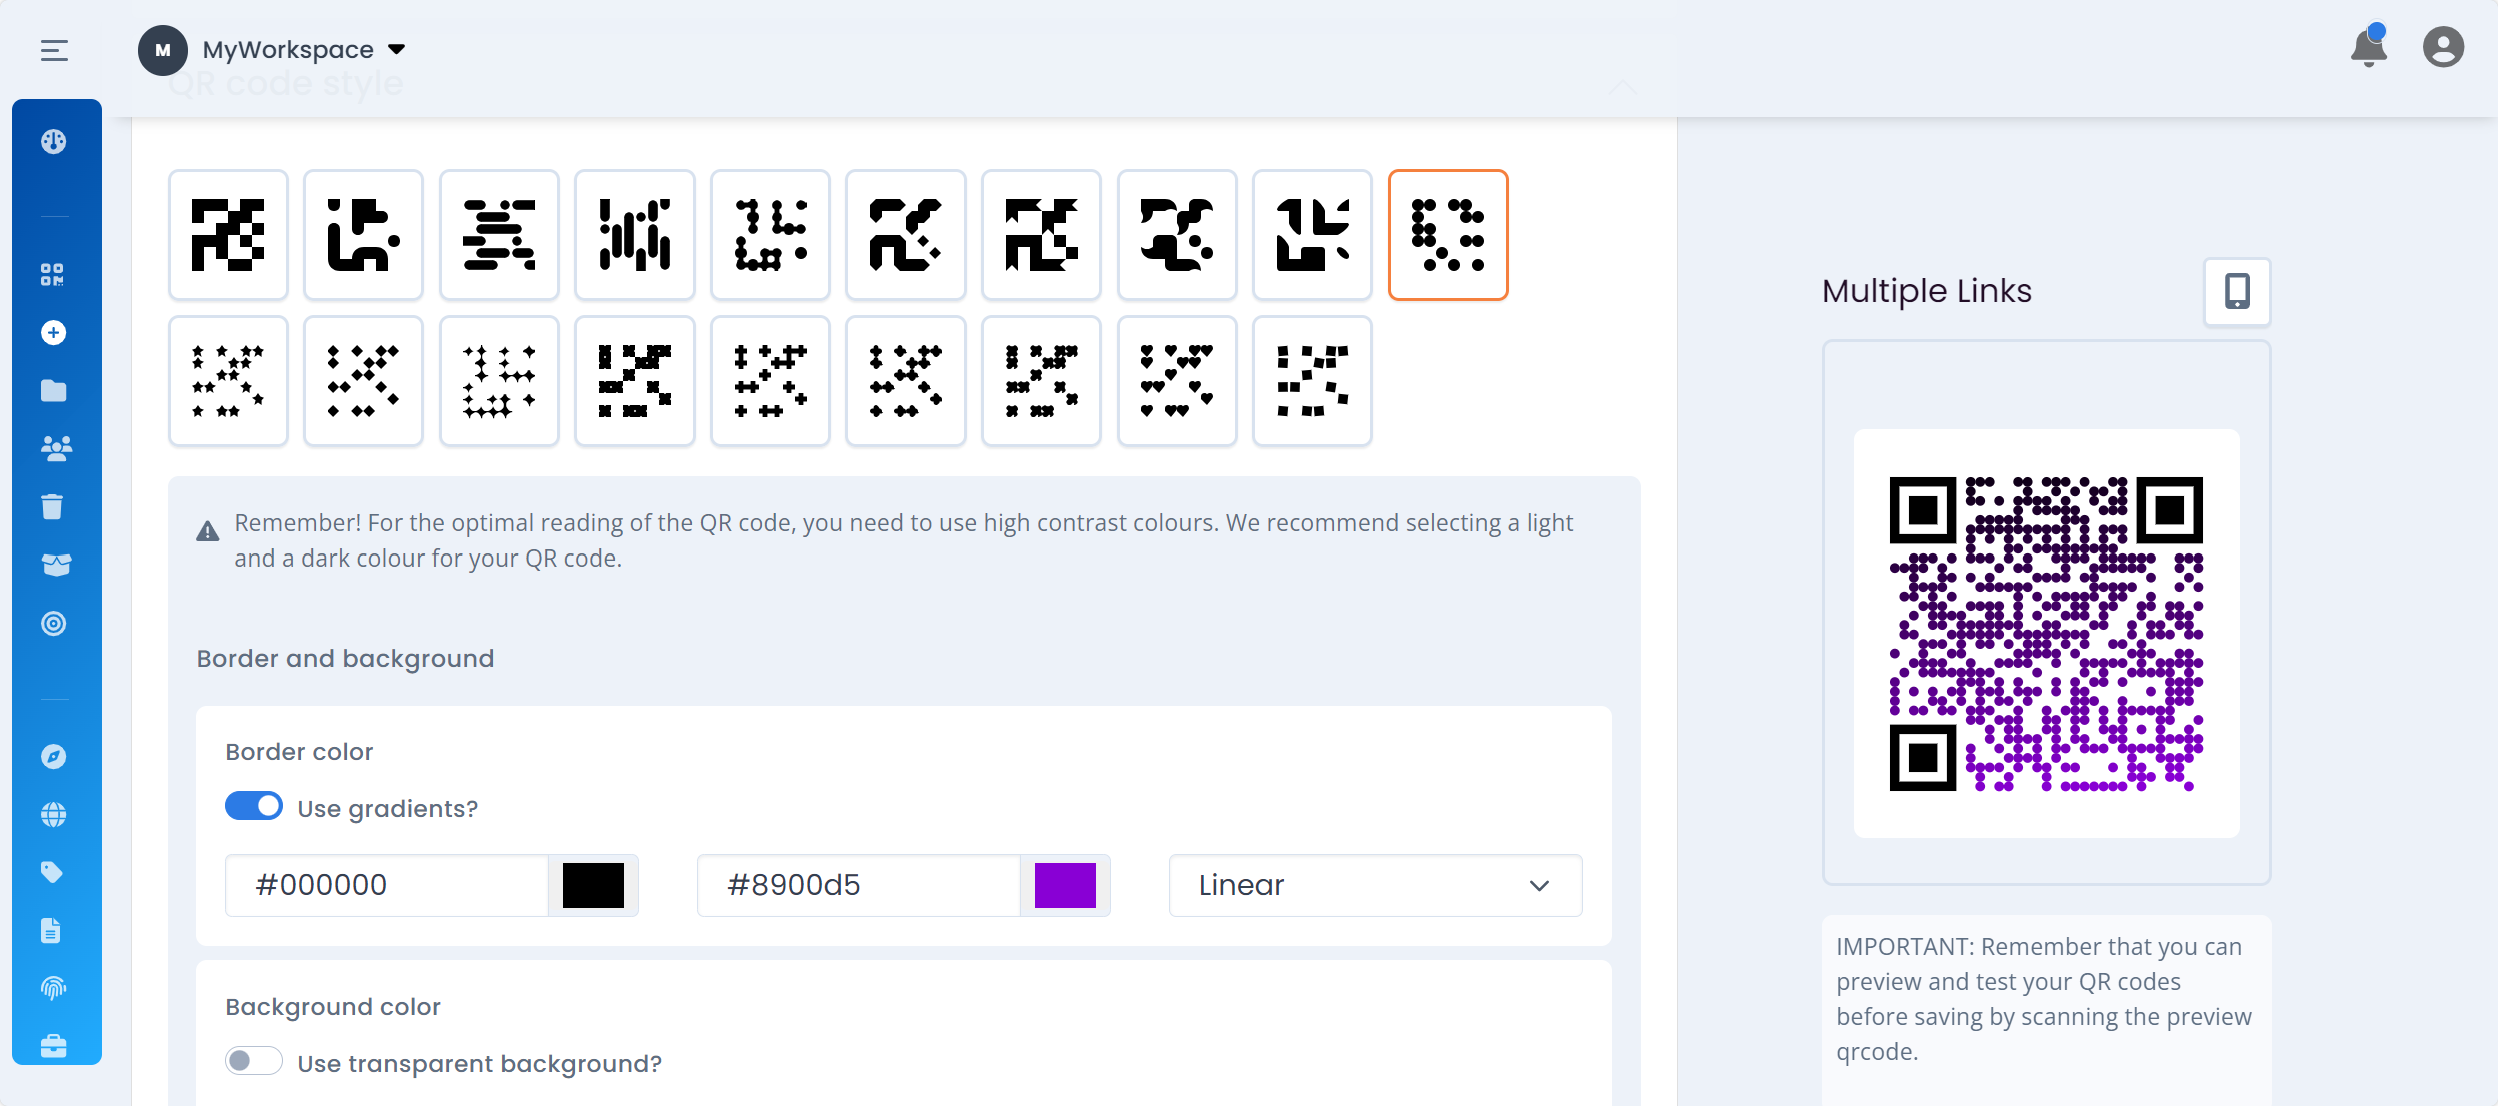Screen dimensions: 2498x1106
Task: Click the #000000 hex input field
Action: coord(387,885)
